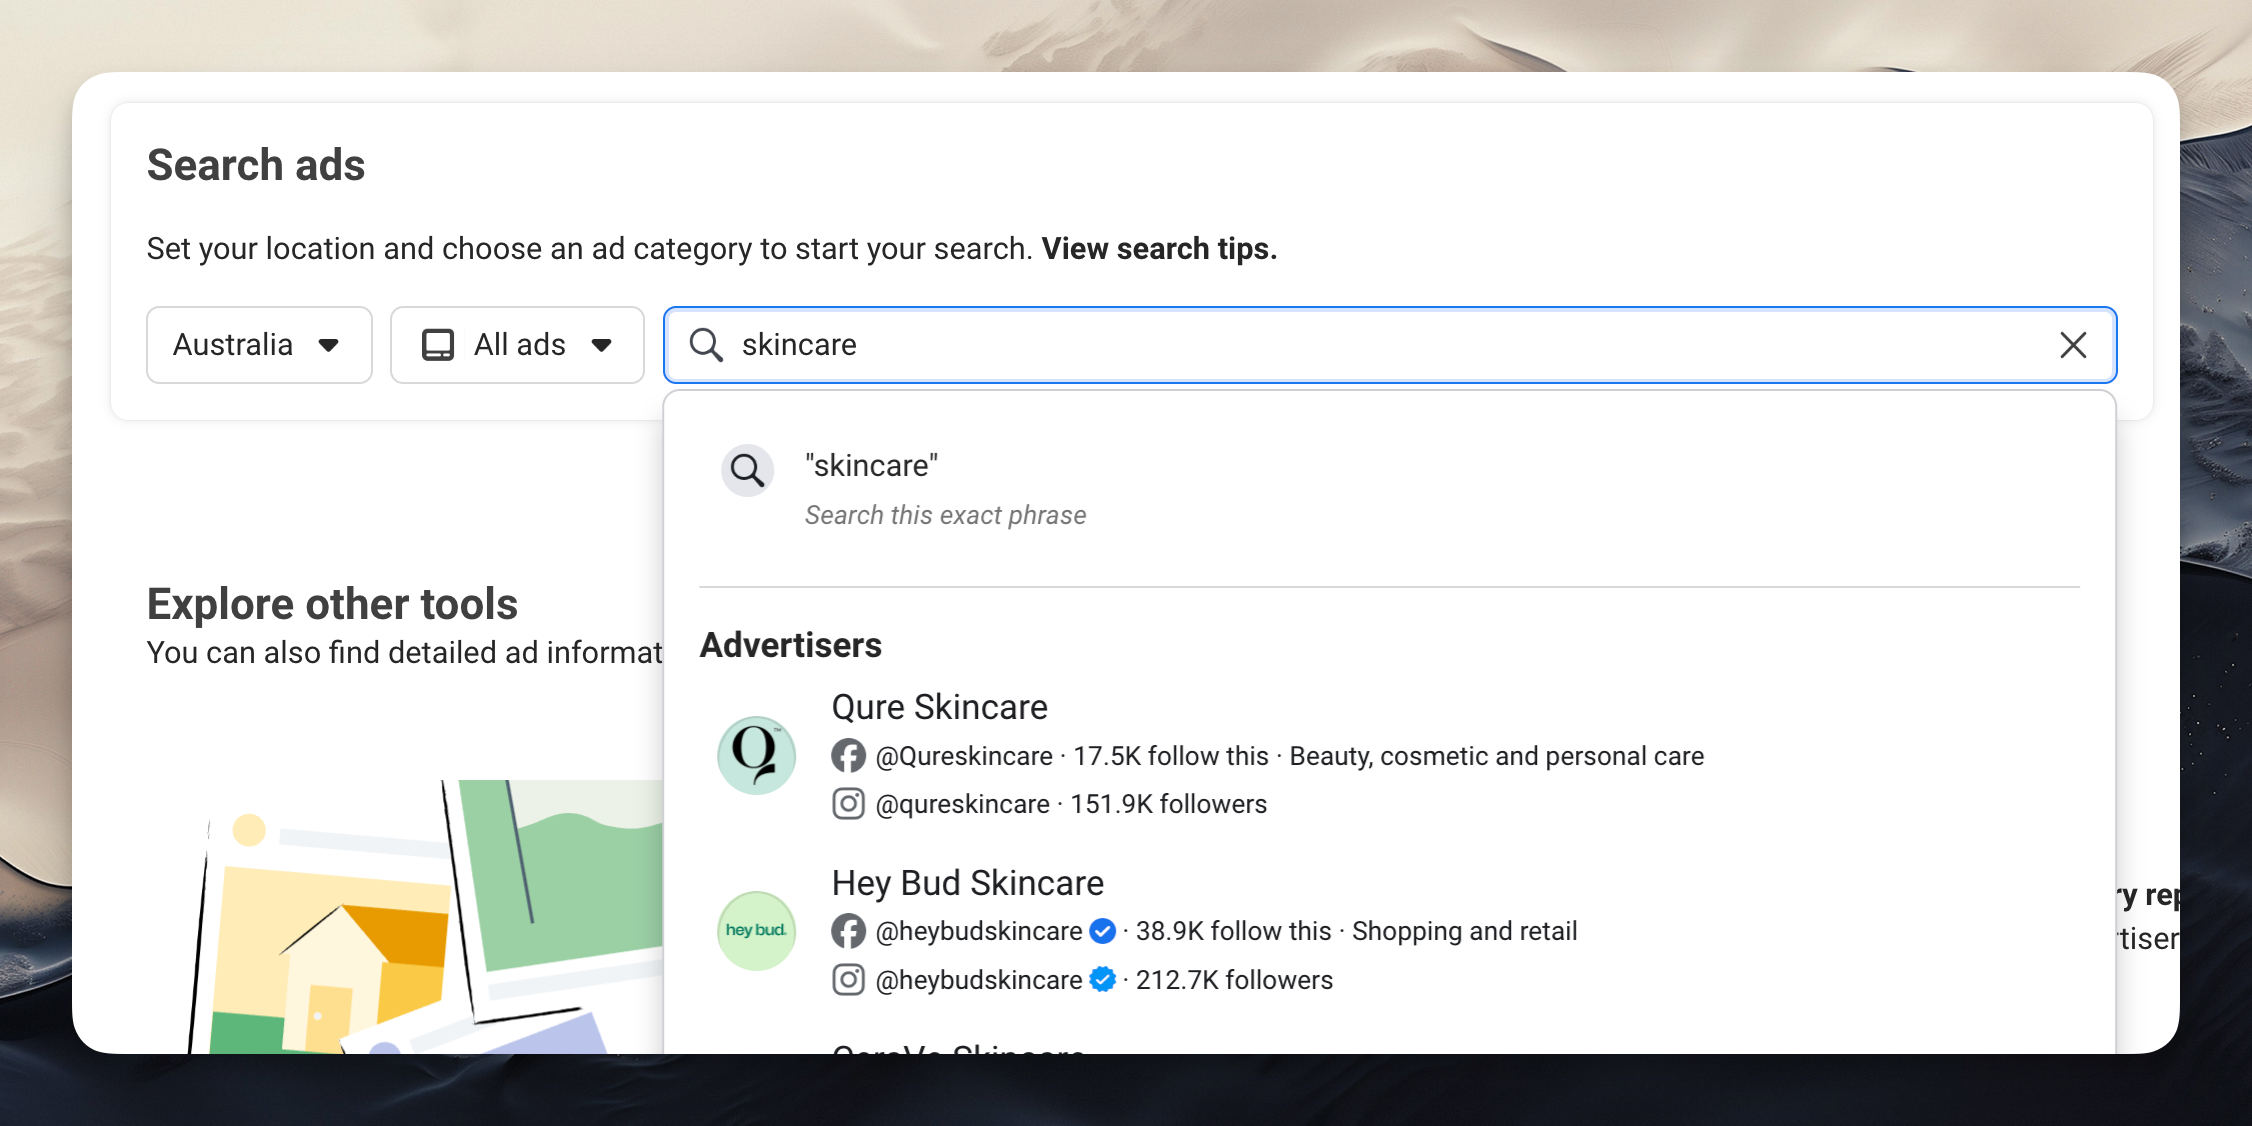Select the Facebook icon beside @heybudskincare
The image size is (2252, 1126).
coord(848,931)
